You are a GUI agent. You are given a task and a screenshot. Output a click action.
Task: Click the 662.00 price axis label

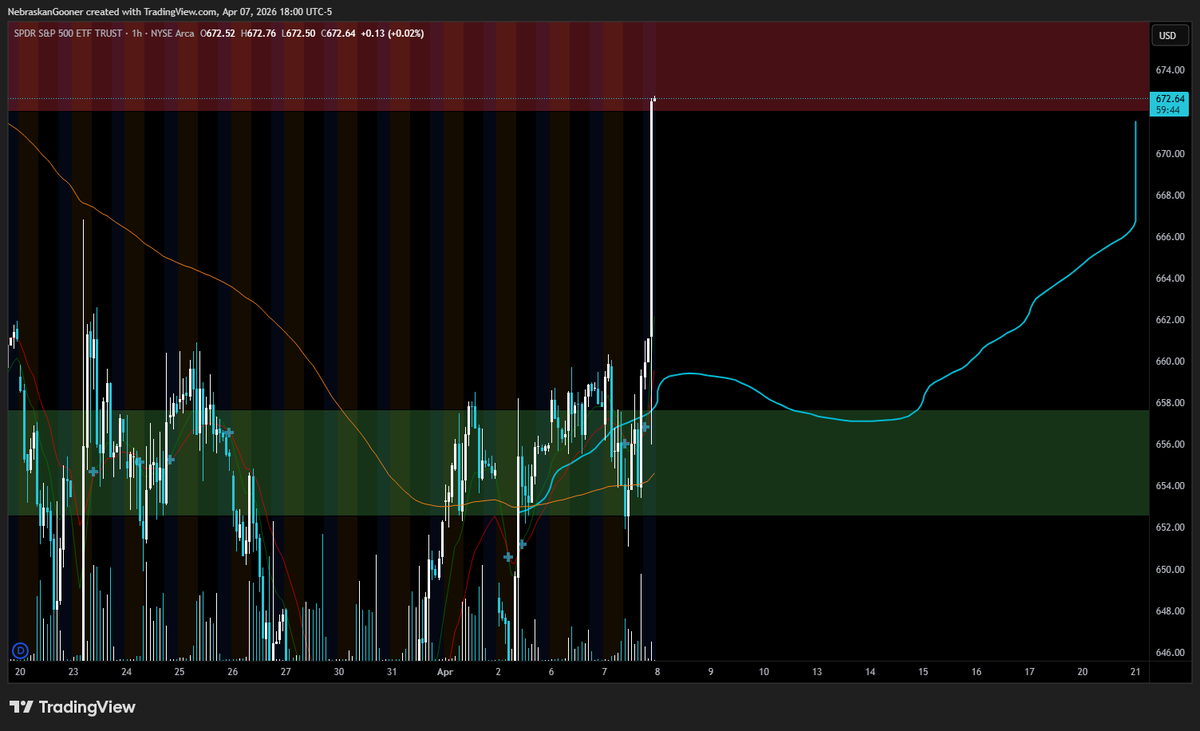(x=1170, y=320)
